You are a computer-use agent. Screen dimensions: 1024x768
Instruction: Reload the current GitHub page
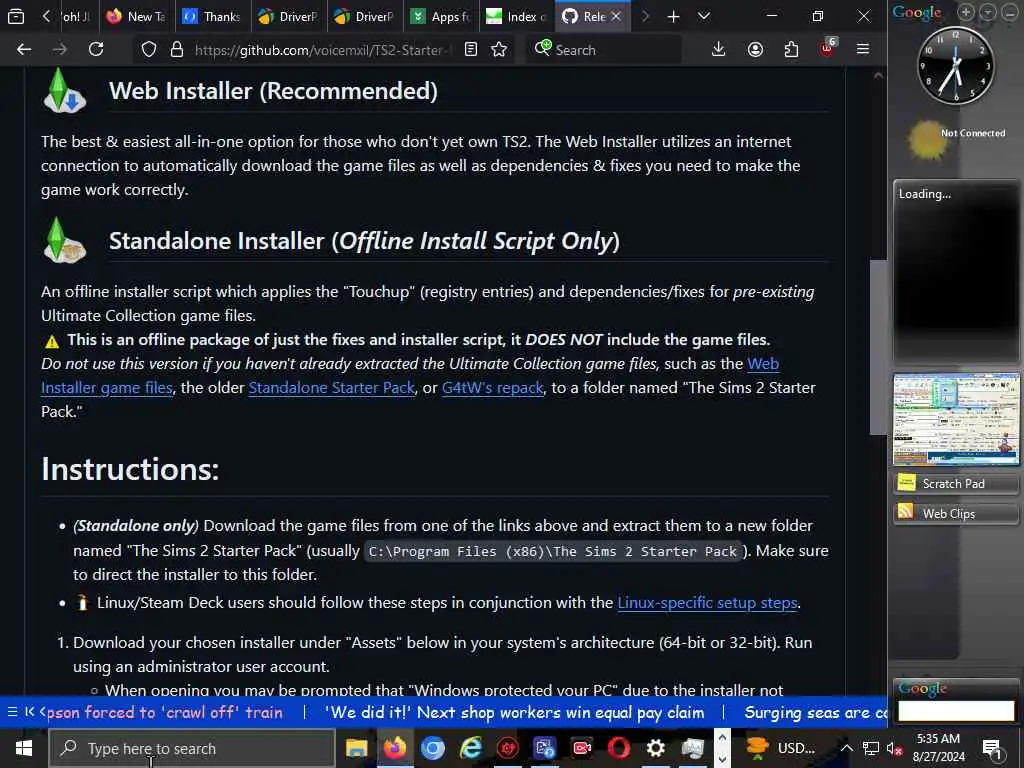[96, 50]
